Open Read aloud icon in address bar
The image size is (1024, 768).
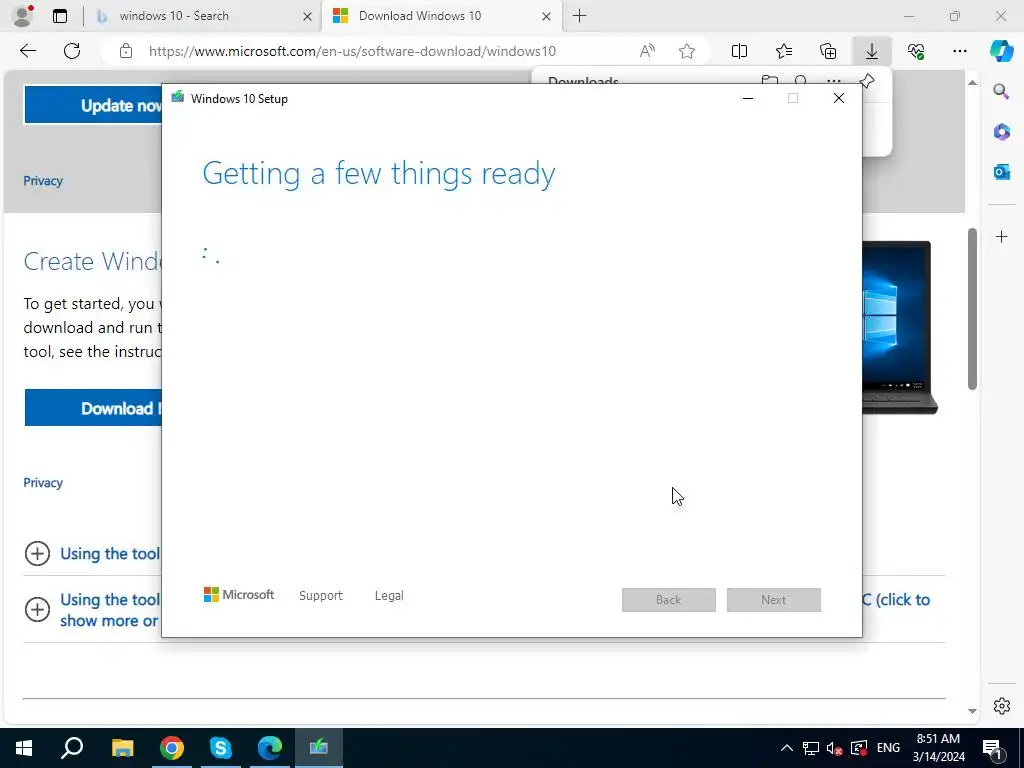click(x=647, y=51)
